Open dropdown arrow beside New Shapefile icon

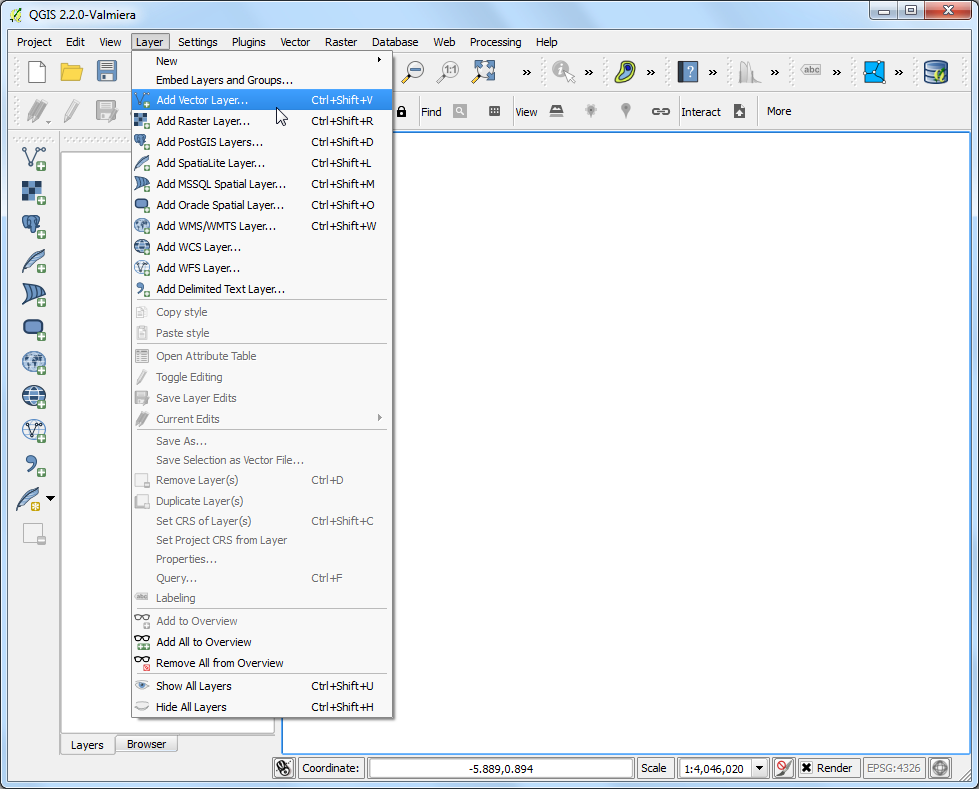coord(51,498)
